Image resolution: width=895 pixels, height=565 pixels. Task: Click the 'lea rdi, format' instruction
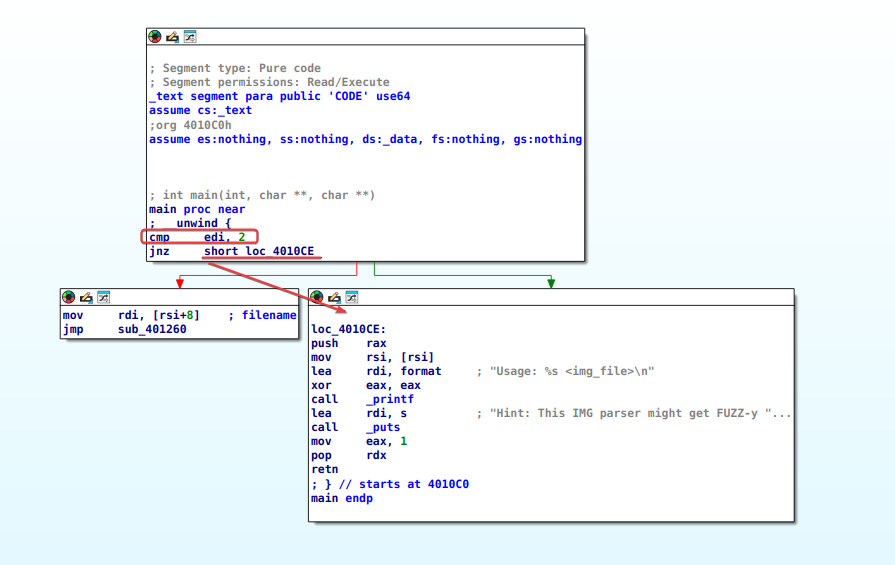click(x=376, y=371)
